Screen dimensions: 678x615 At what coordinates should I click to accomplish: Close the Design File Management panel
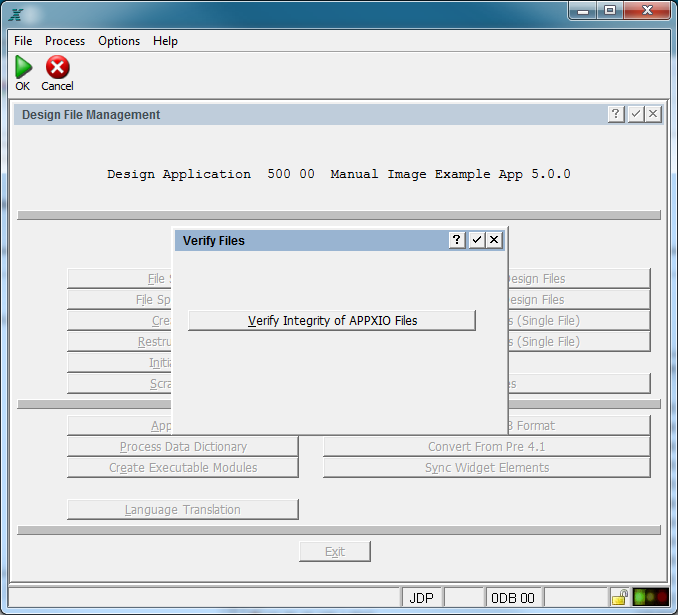653,114
